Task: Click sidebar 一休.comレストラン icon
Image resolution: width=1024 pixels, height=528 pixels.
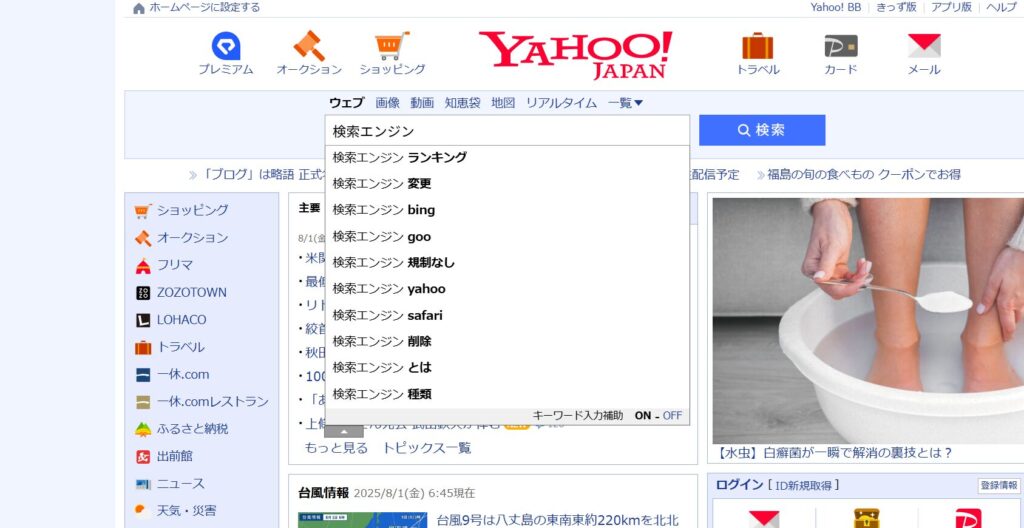Action: click(x=143, y=403)
